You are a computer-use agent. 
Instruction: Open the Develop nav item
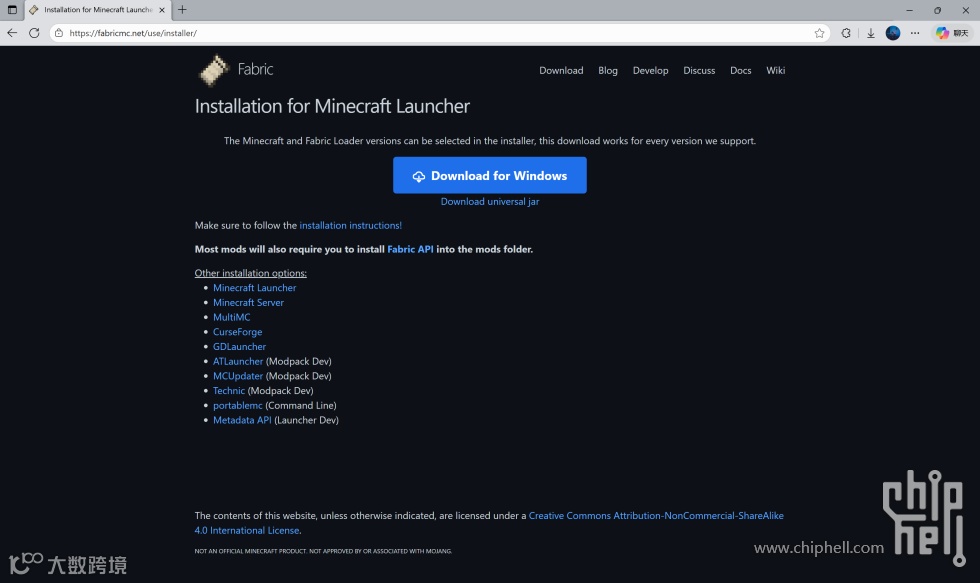pyautogui.click(x=650, y=71)
